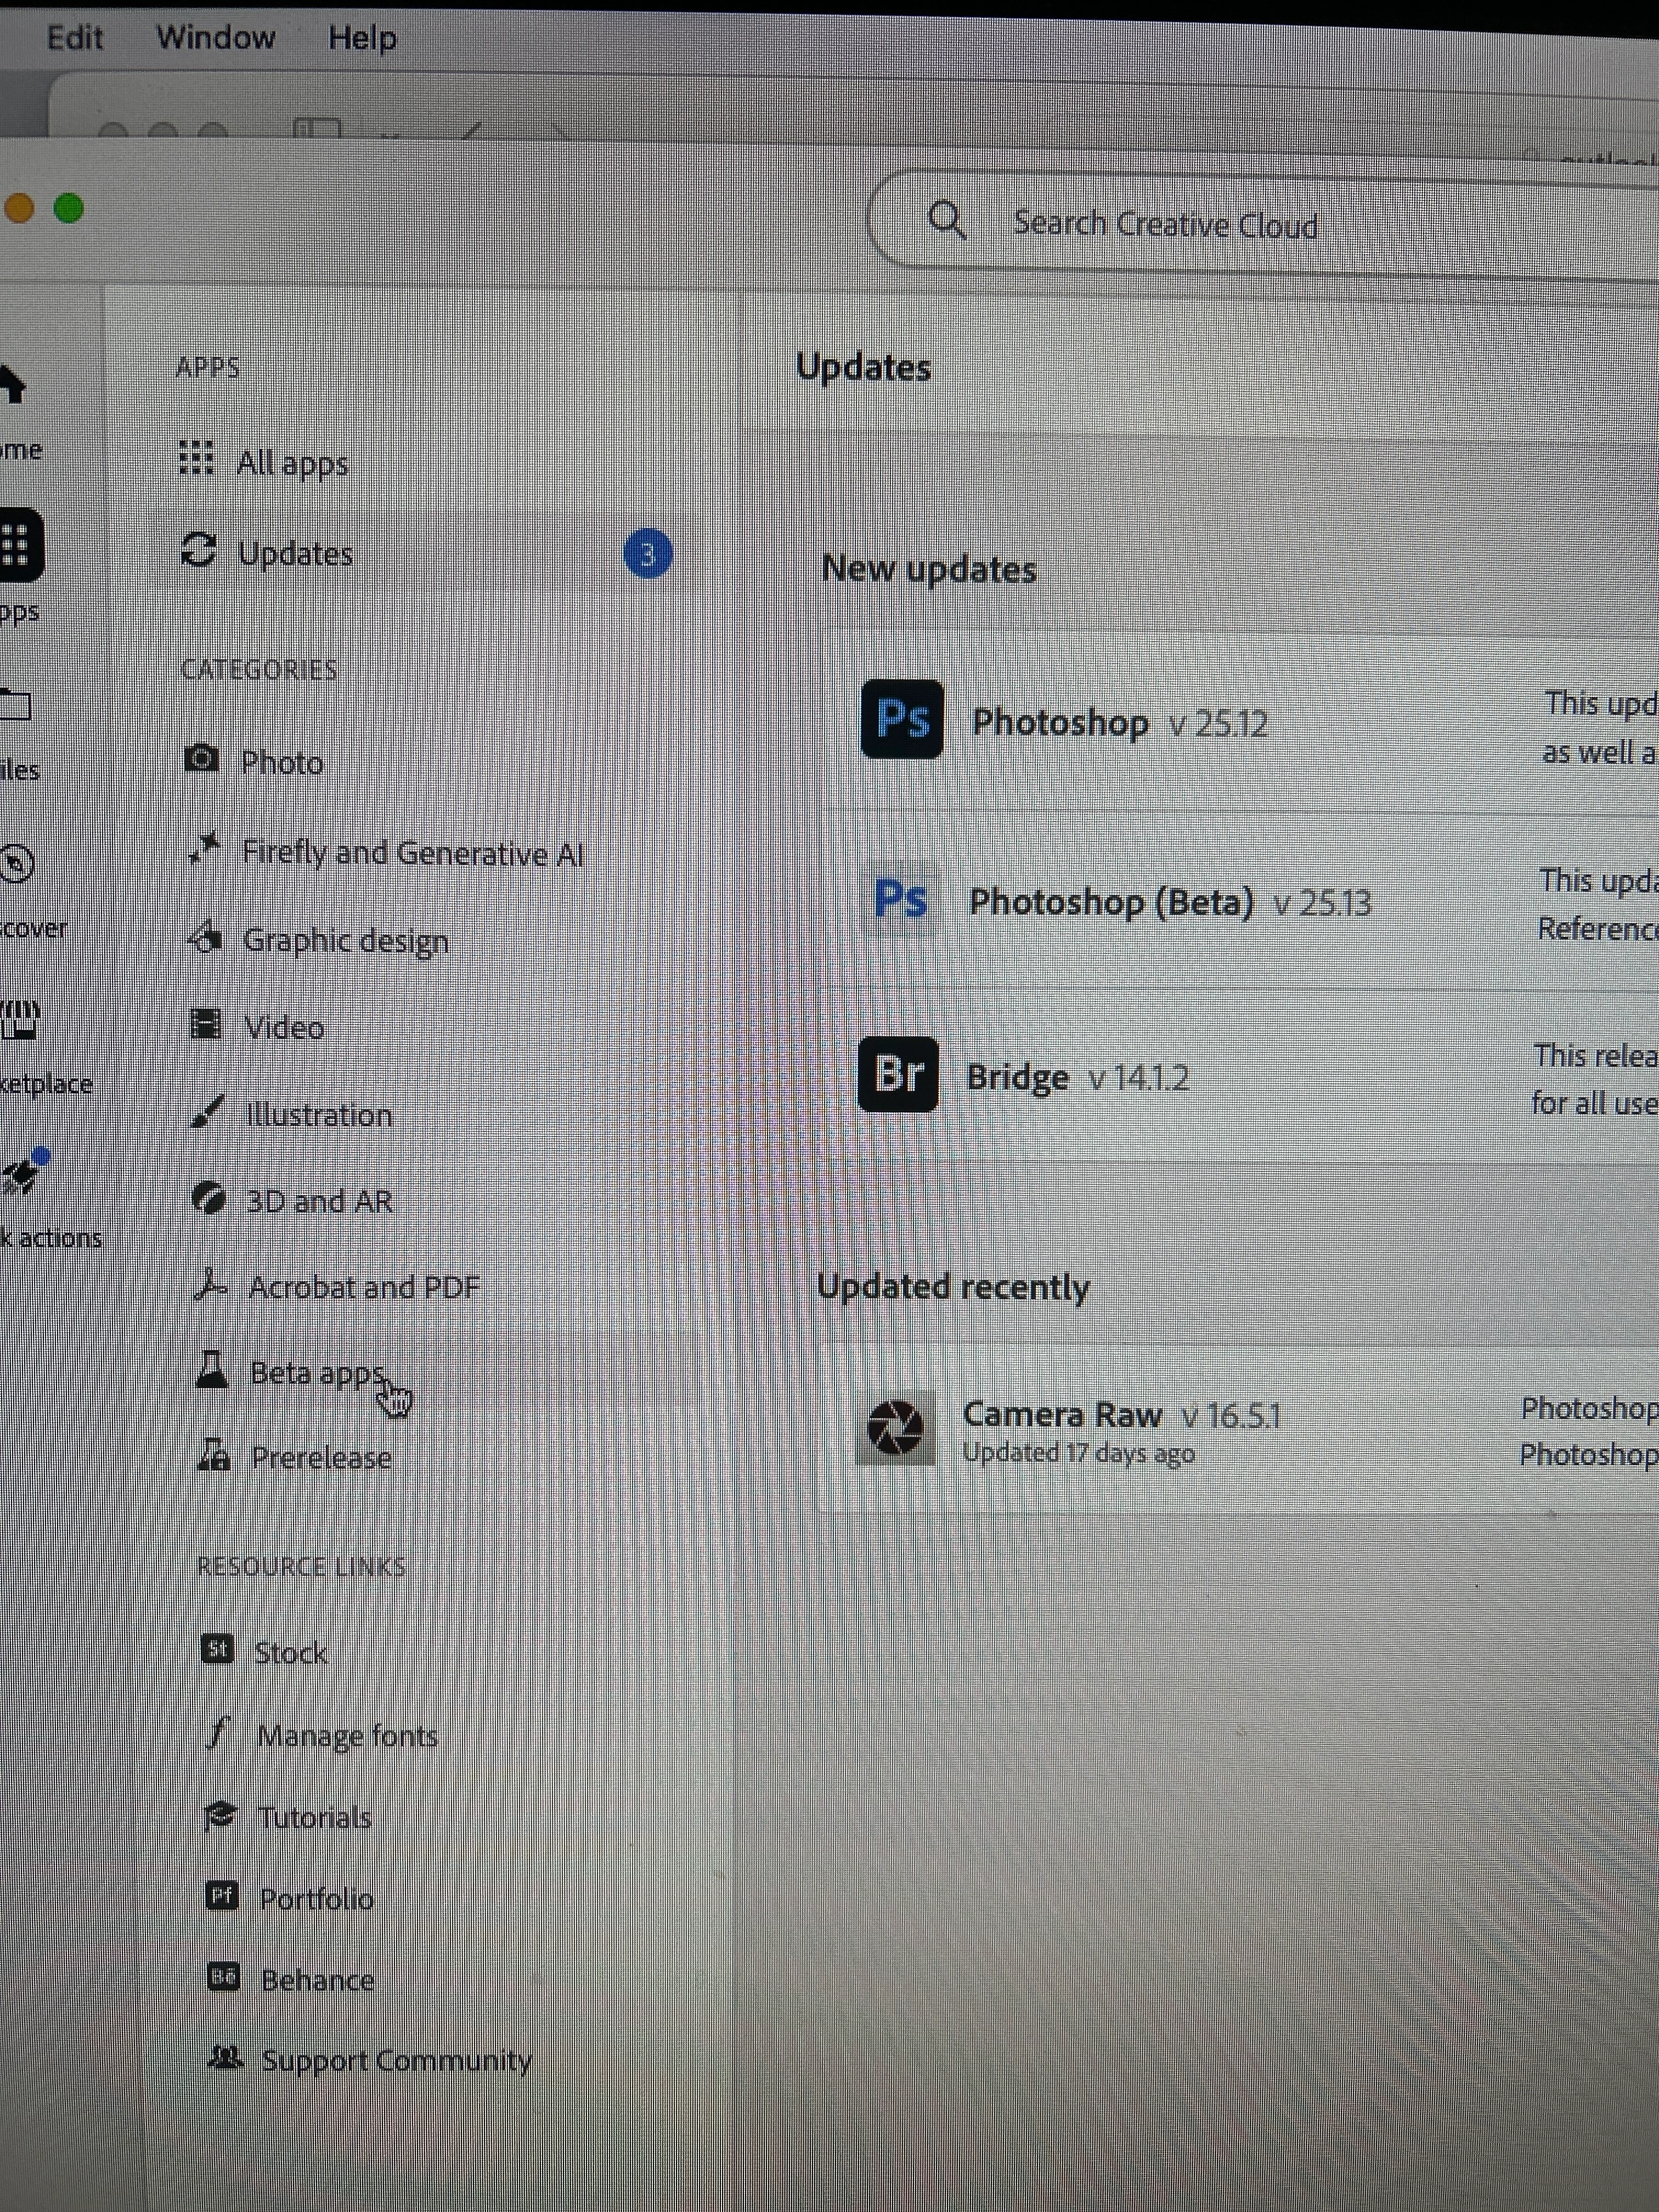
Task: Open the Window menu
Action: tap(215, 38)
